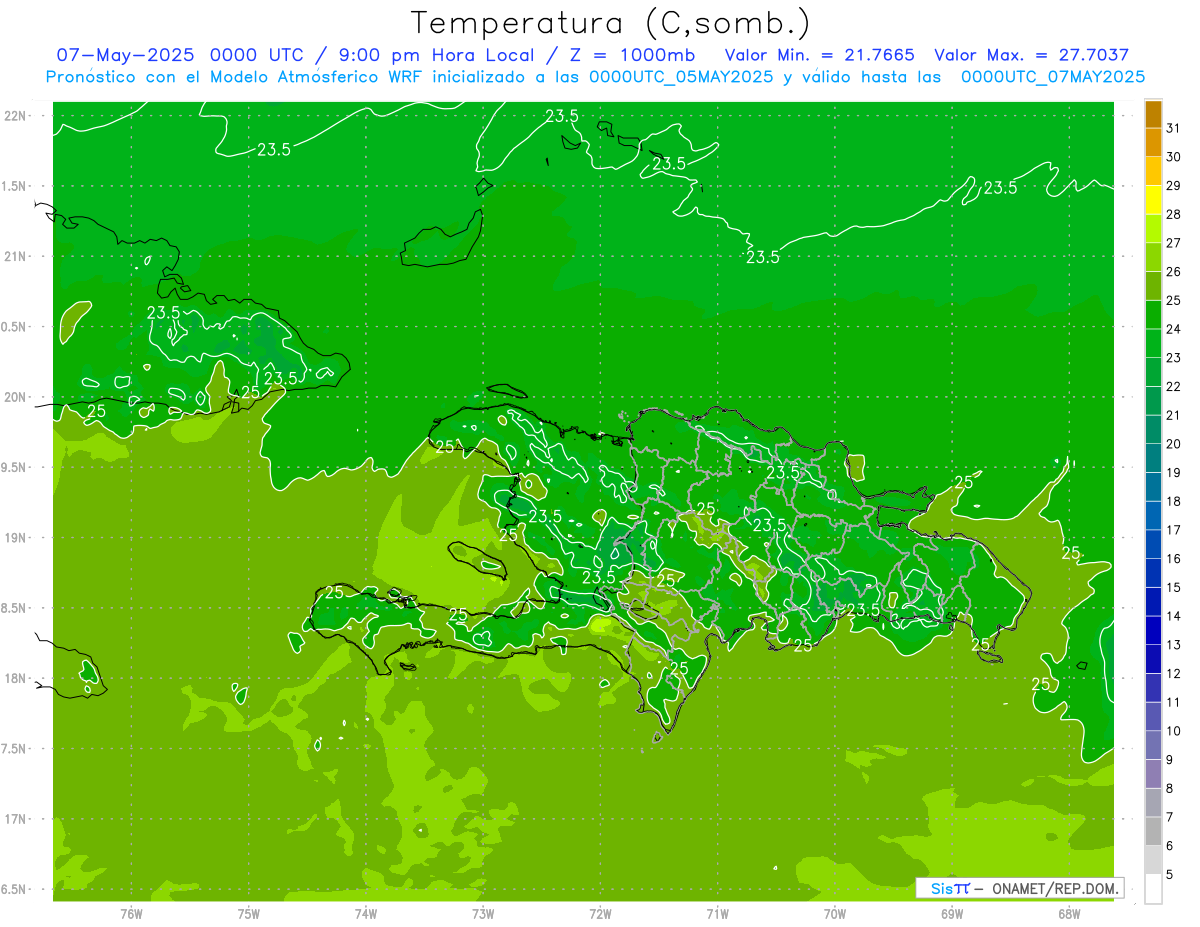
Task: Click longitude axis label '69W'
Action: 951,913
